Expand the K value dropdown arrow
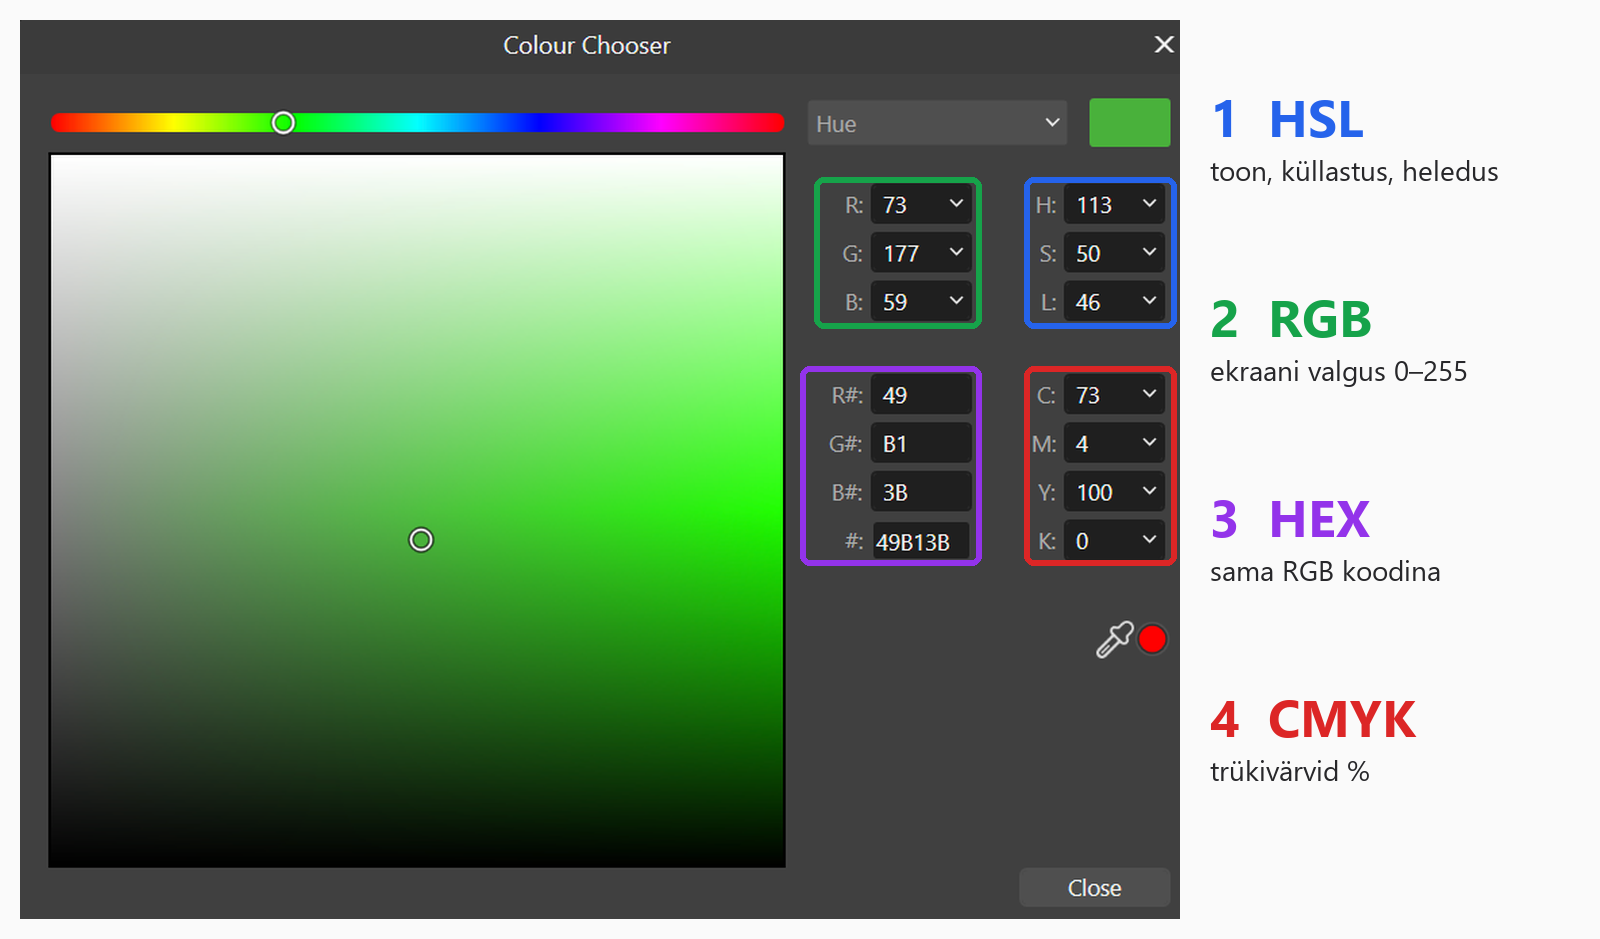Screen dimensions: 1600x939 coord(1149,540)
